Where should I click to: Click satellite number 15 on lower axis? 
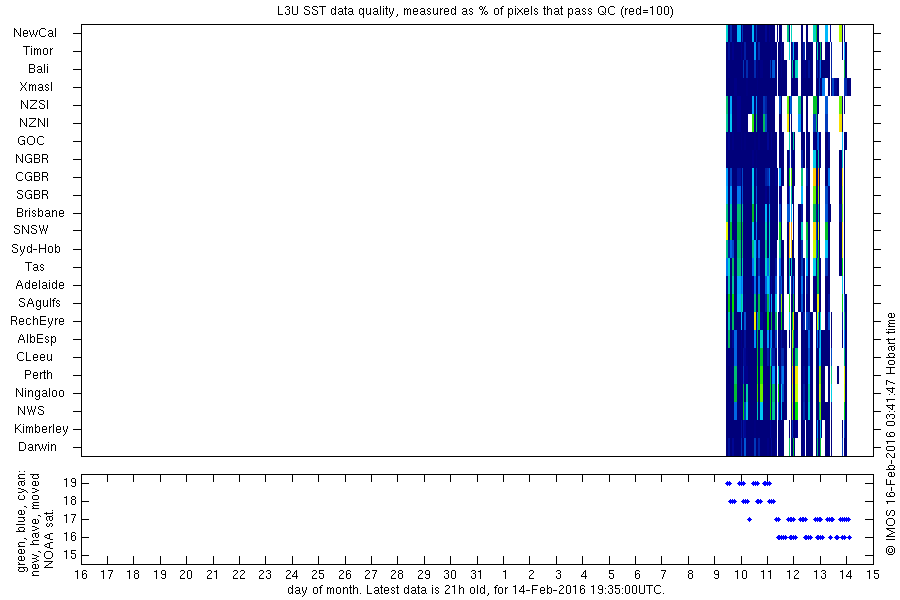point(70,555)
